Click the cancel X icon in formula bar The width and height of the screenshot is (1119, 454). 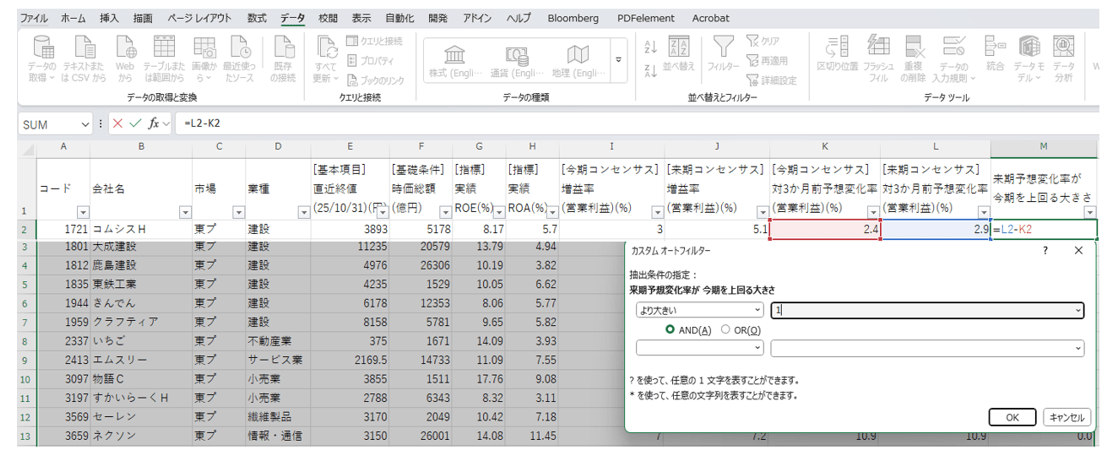tap(117, 124)
